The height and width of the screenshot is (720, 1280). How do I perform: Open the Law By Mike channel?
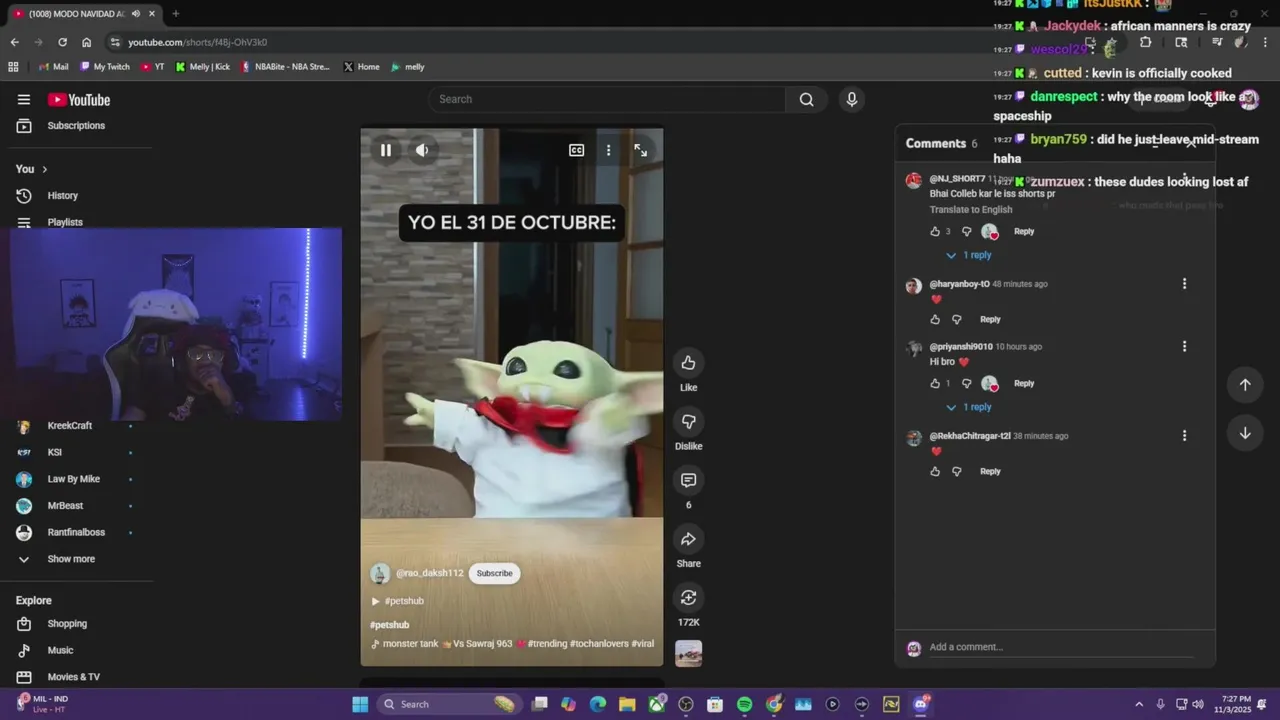[76, 479]
